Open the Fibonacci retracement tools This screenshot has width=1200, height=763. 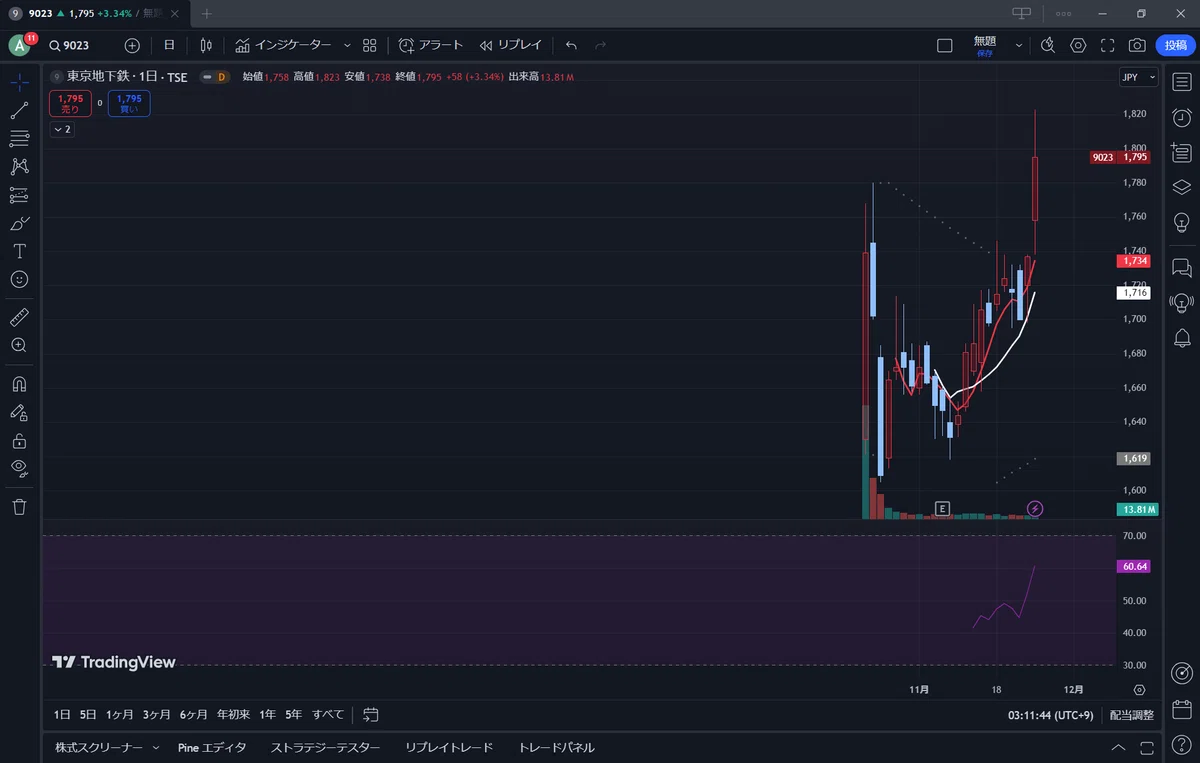pos(19,138)
